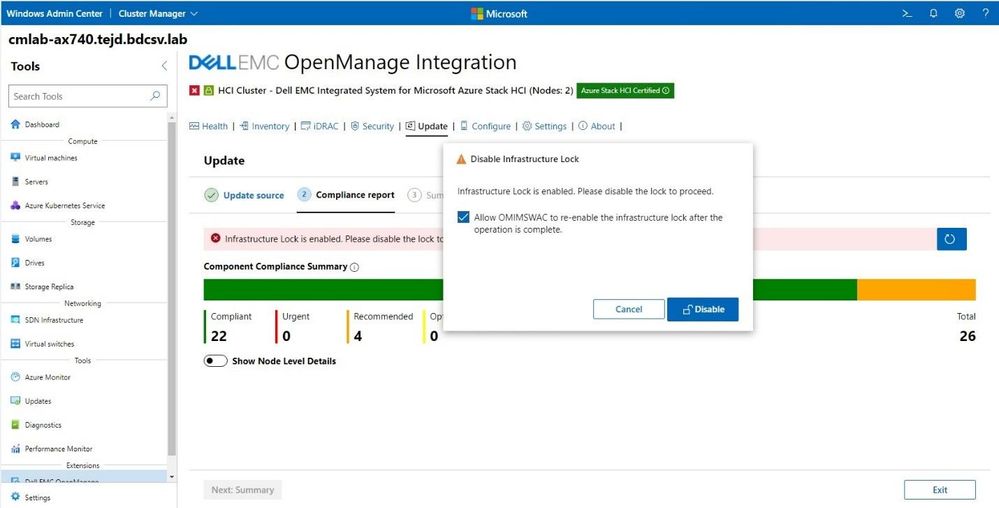Click Windows Admin Center title link
The width and height of the screenshot is (999, 508).
(54, 13)
